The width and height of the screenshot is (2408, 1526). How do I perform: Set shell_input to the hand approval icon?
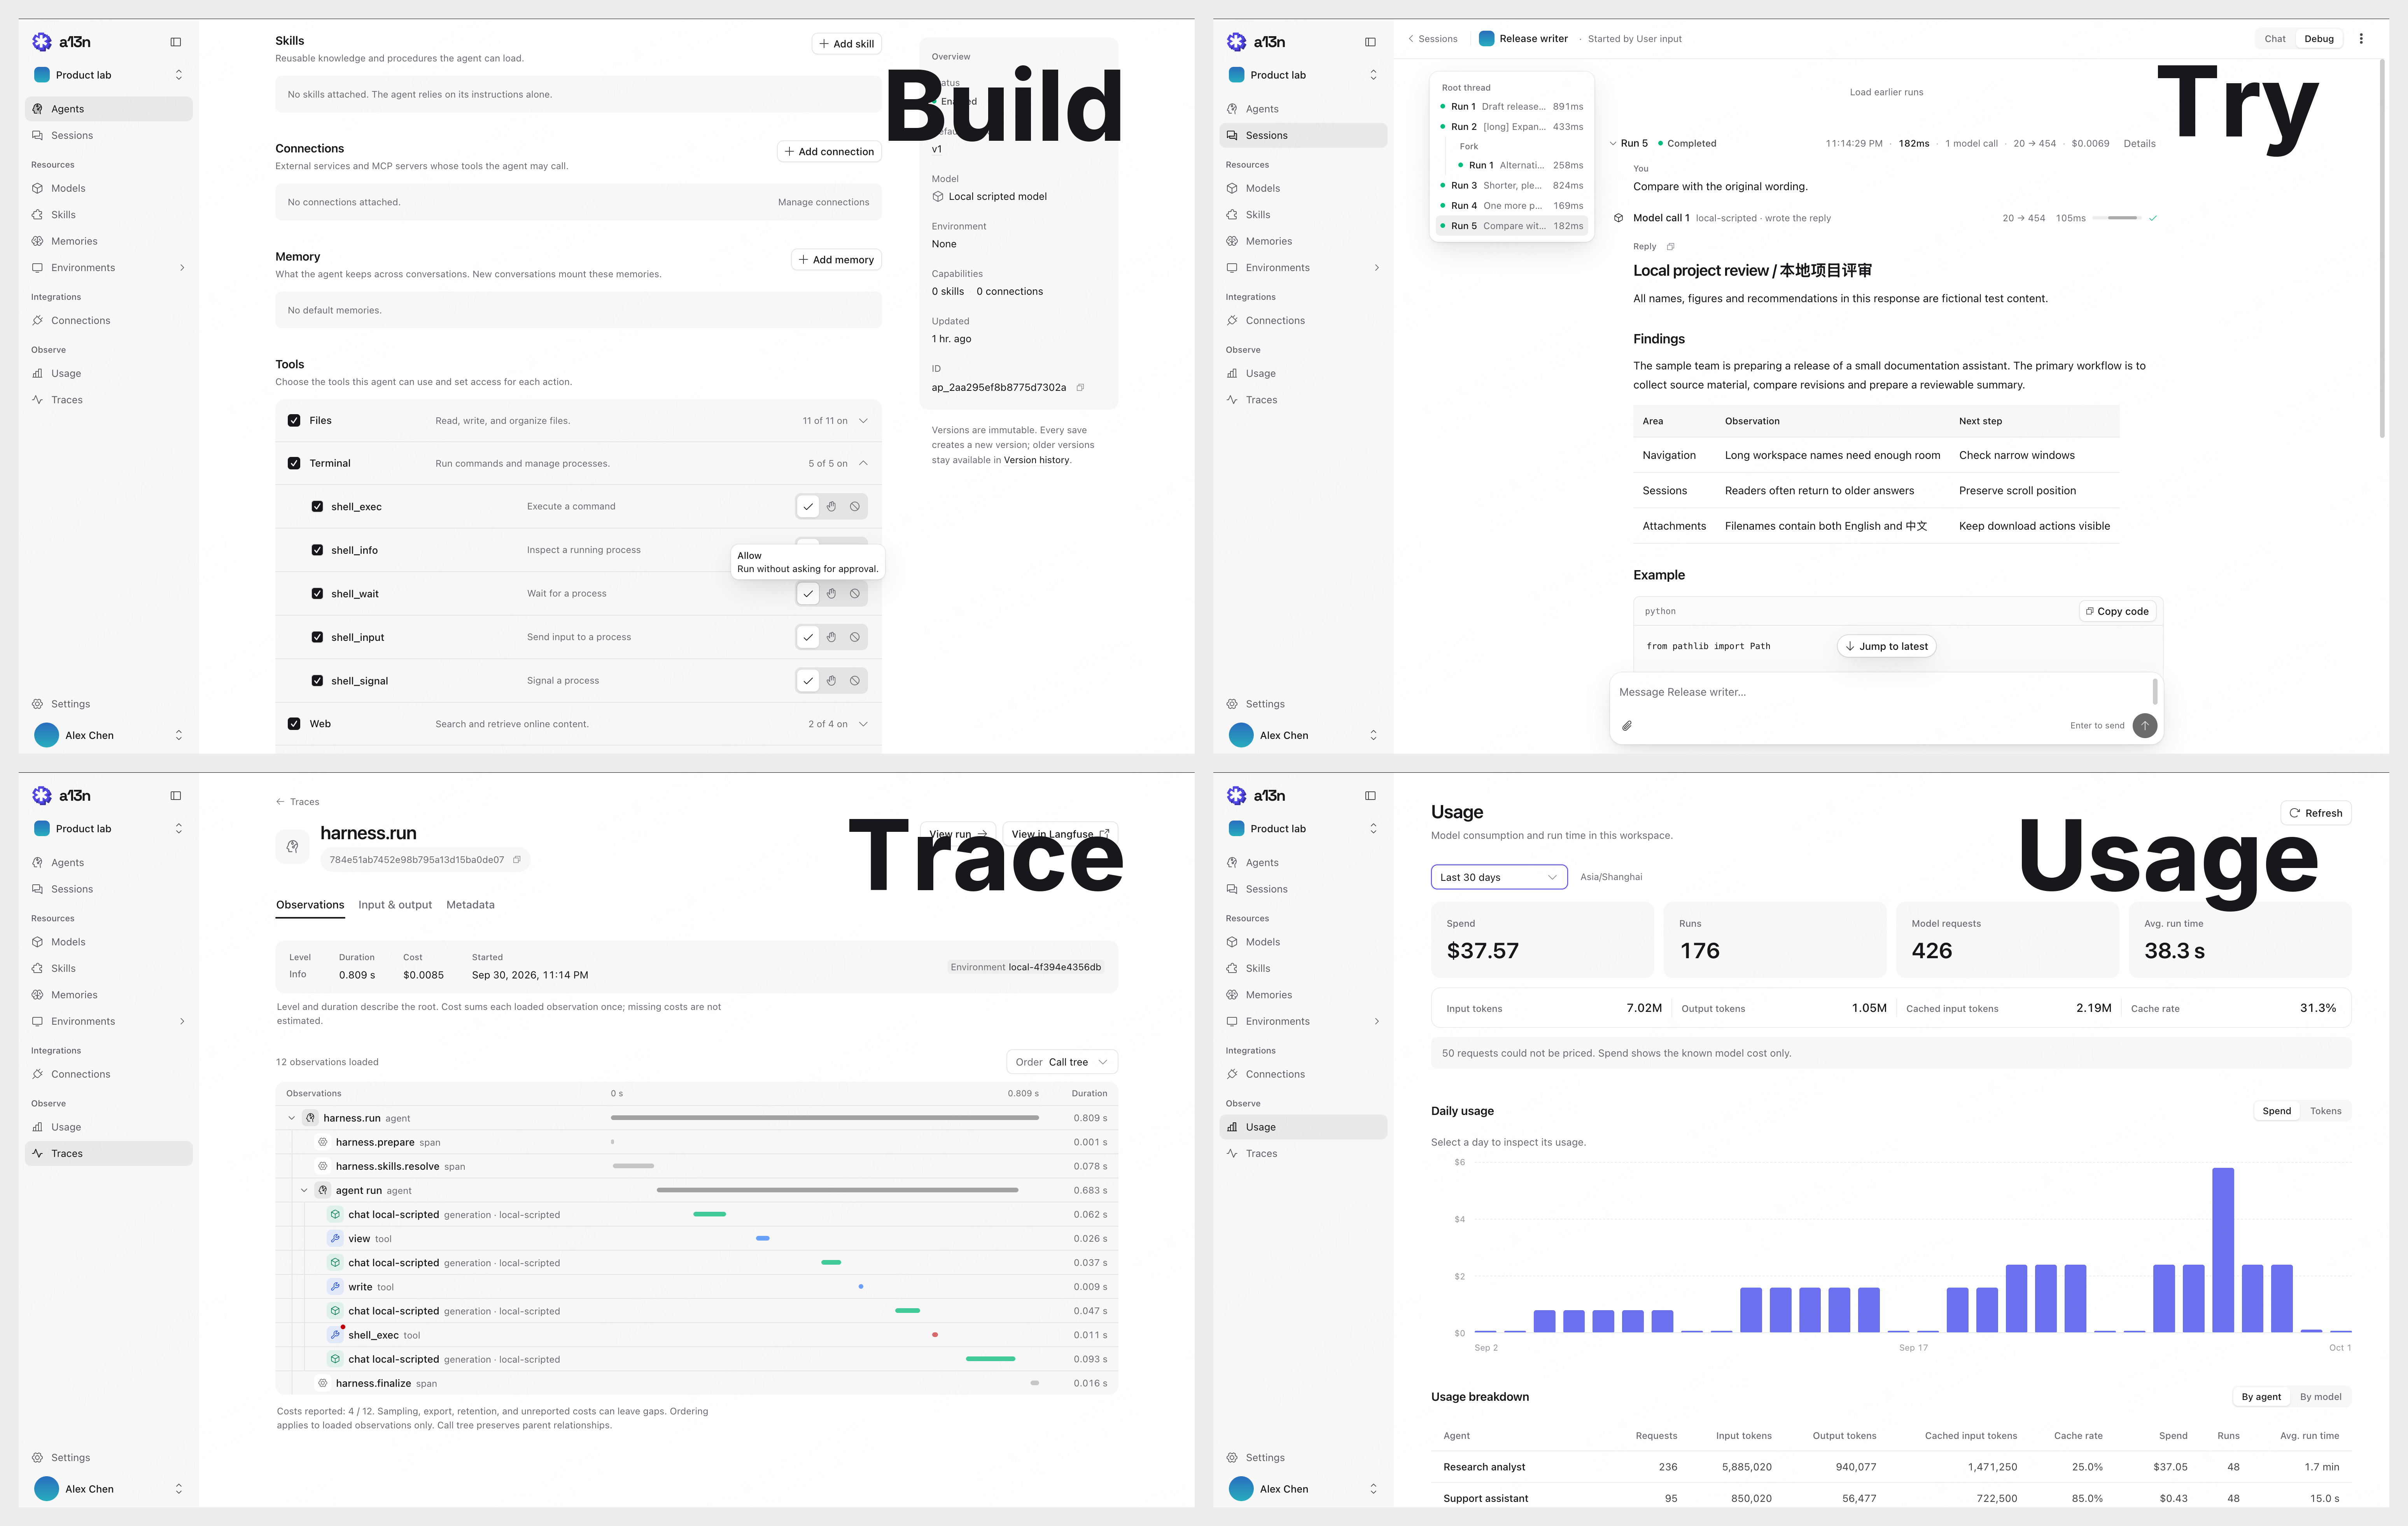coord(831,637)
